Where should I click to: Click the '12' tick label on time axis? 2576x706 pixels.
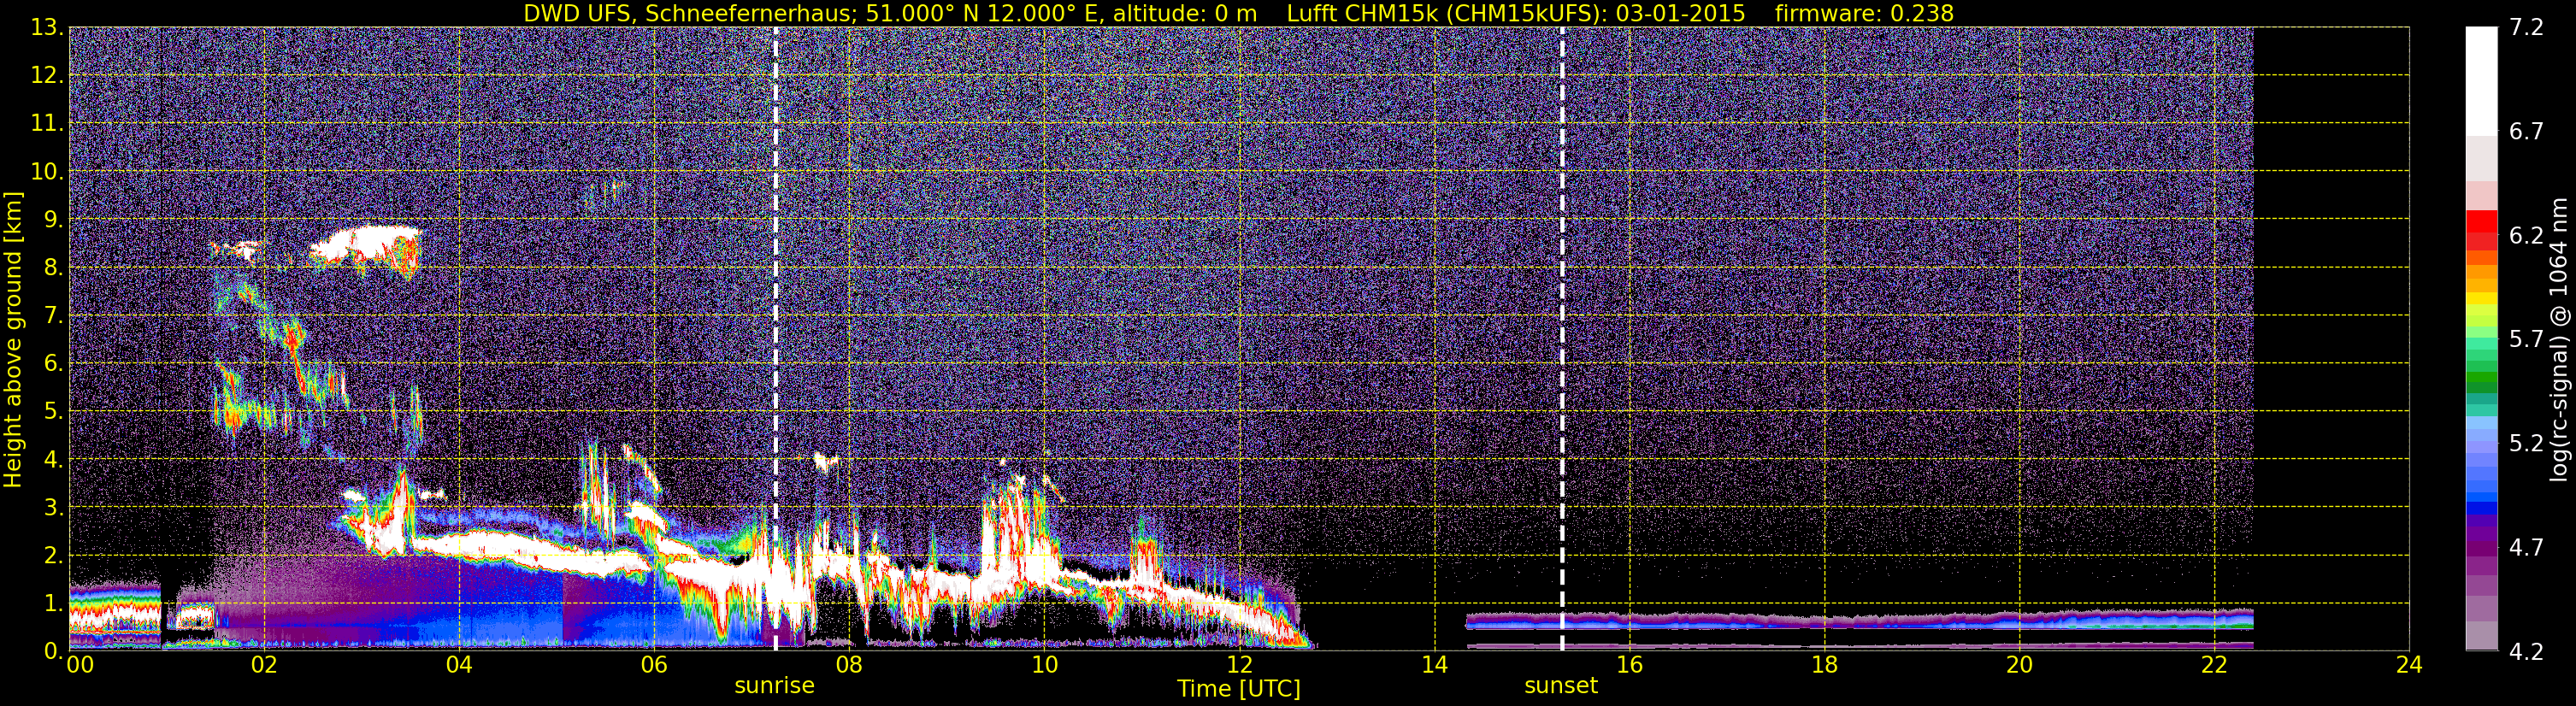click(x=1239, y=665)
